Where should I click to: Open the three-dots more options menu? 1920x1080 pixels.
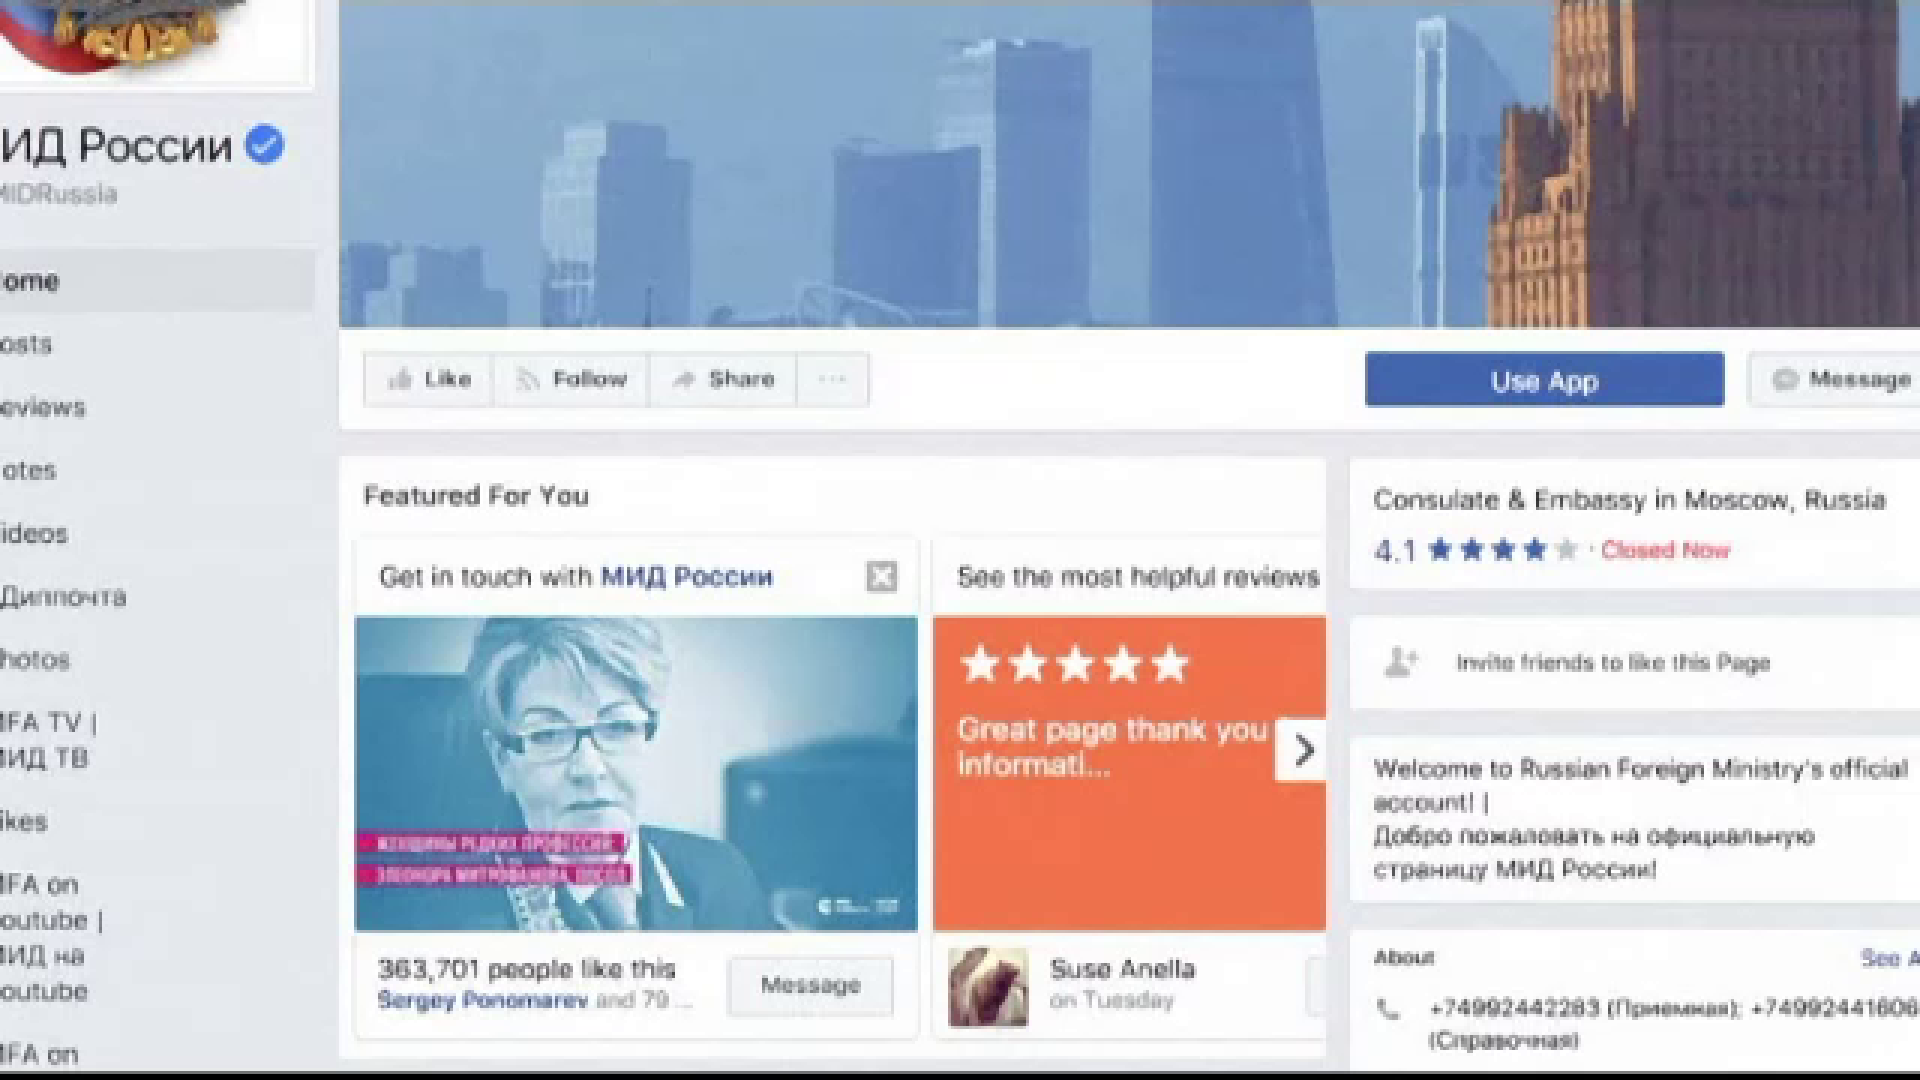click(x=832, y=379)
